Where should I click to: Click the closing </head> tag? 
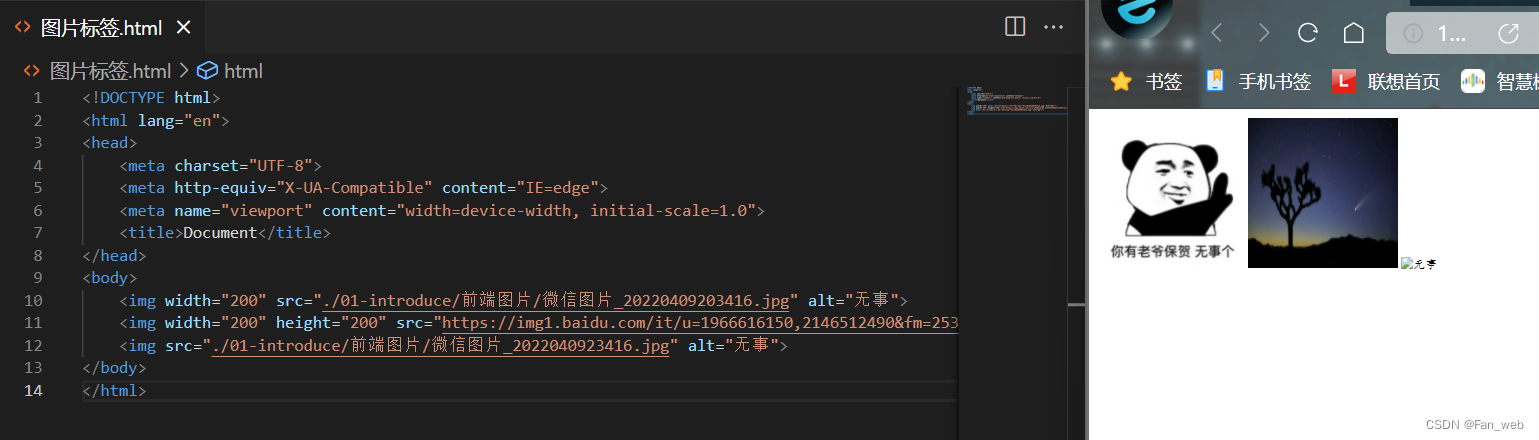[x=115, y=256]
